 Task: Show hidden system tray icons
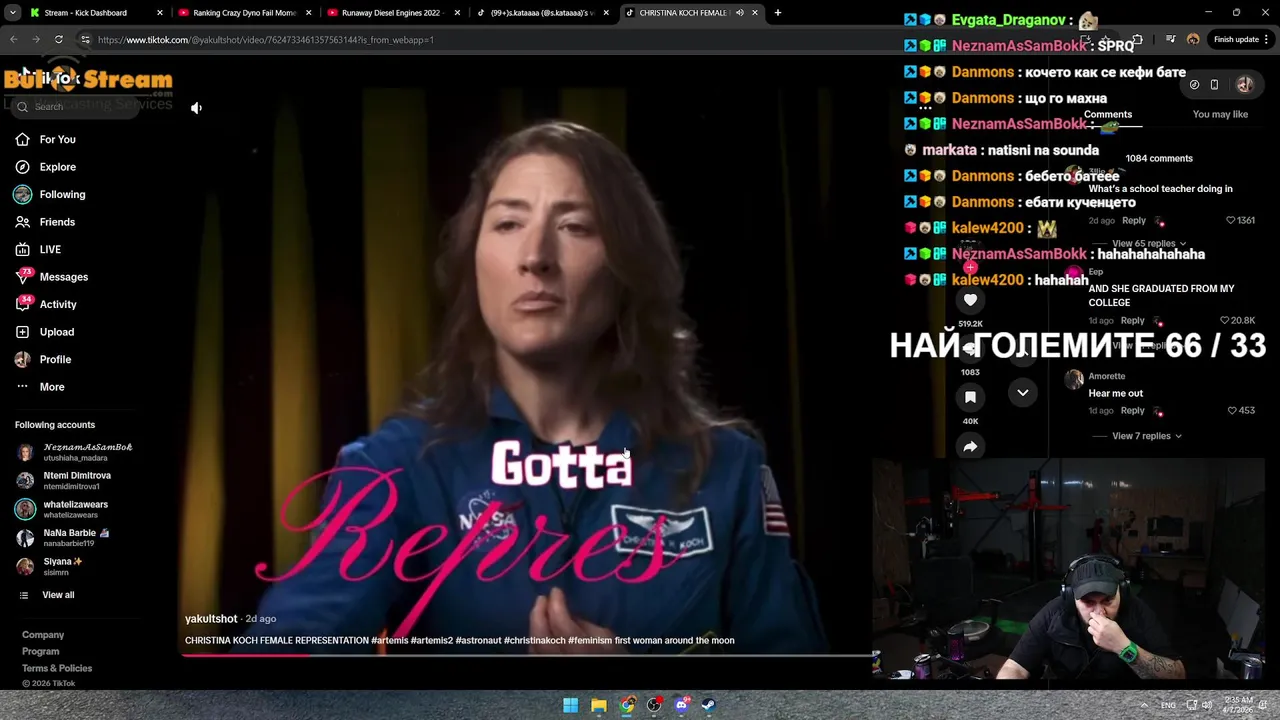[1142, 705]
